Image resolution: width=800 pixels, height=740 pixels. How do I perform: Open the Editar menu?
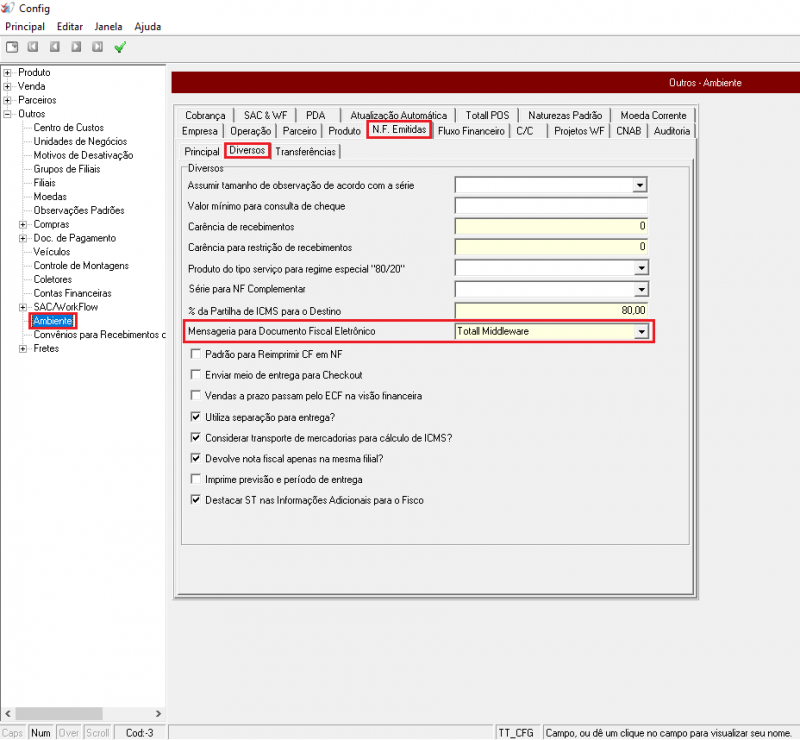pyautogui.click(x=70, y=26)
